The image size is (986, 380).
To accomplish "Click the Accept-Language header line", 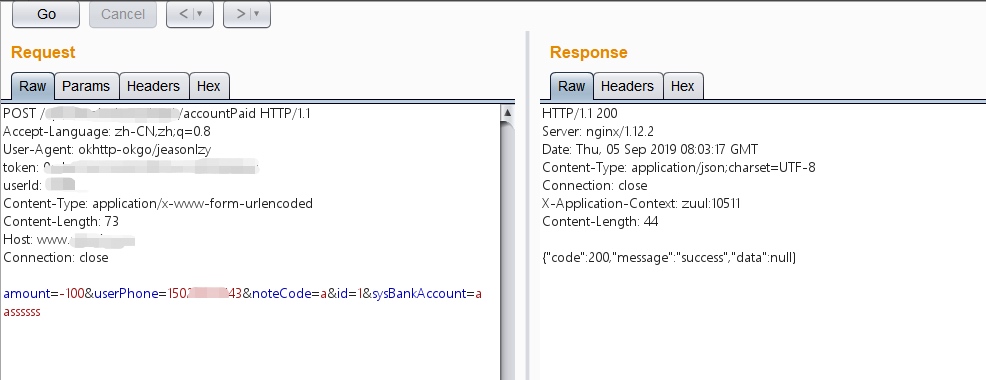I will point(107,131).
